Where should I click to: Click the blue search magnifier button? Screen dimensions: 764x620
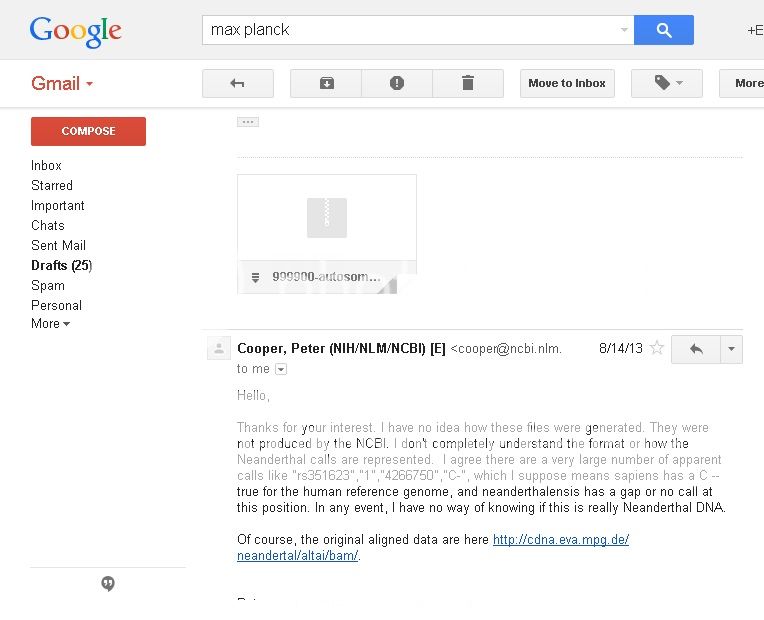[664, 30]
